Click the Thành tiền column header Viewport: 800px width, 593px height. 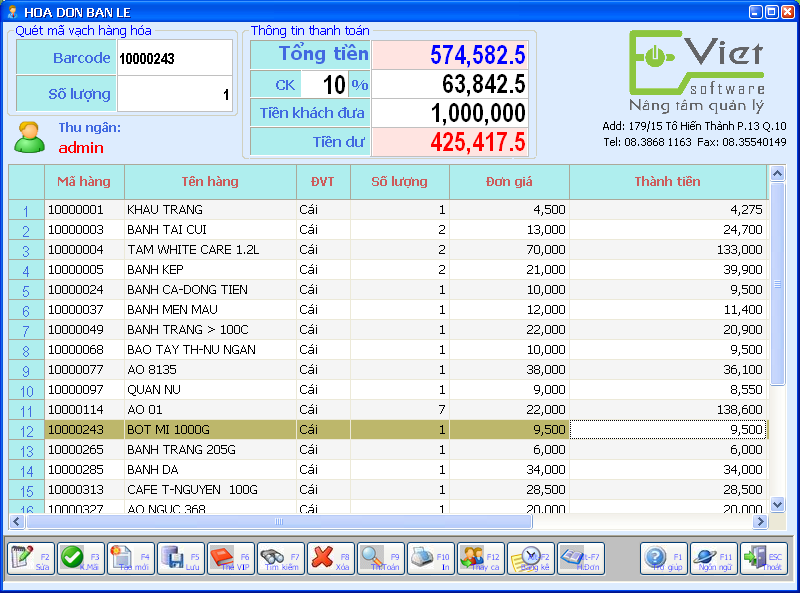(668, 182)
